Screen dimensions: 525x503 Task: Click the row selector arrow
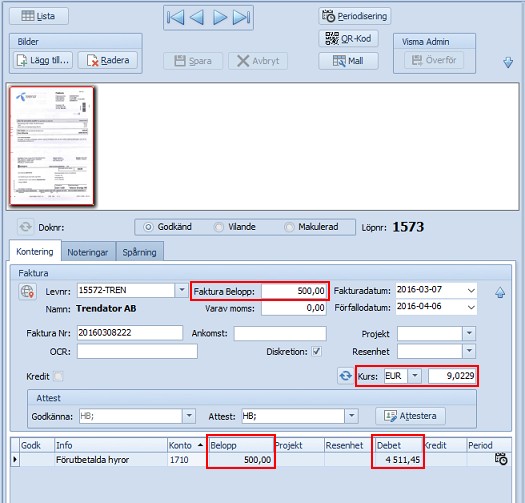(15, 459)
